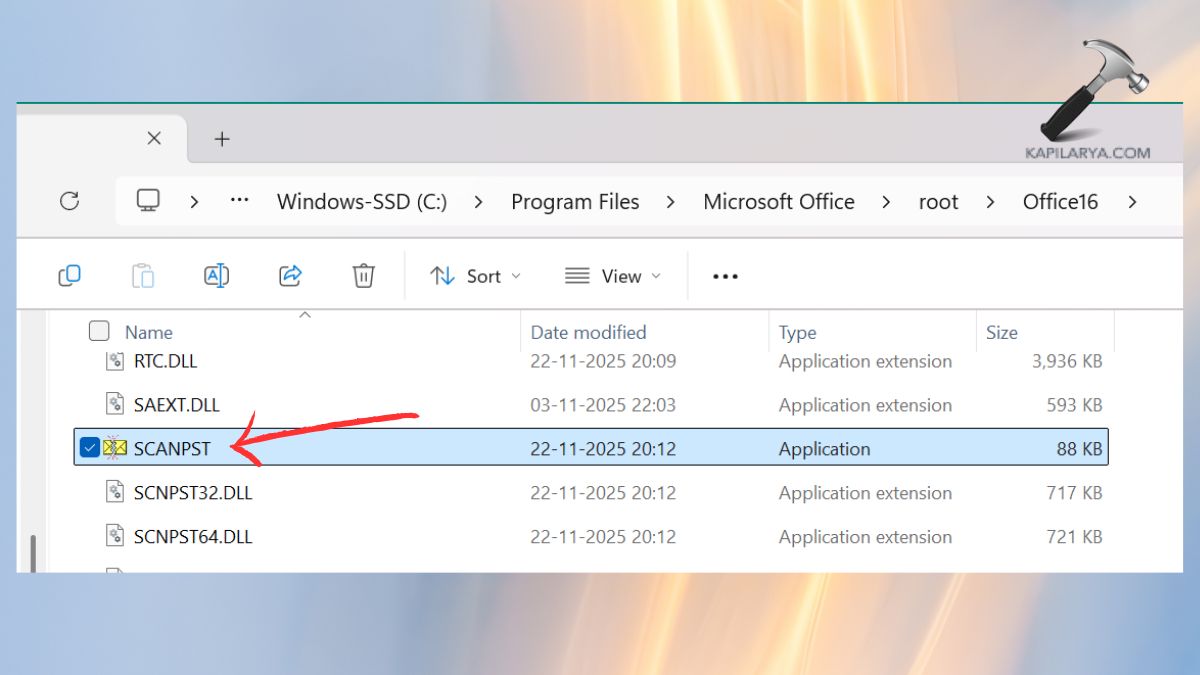The height and width of the screenshot is (675, 1200).
Task: Click the This PC monitor icon
Action: tap(148, 201)
